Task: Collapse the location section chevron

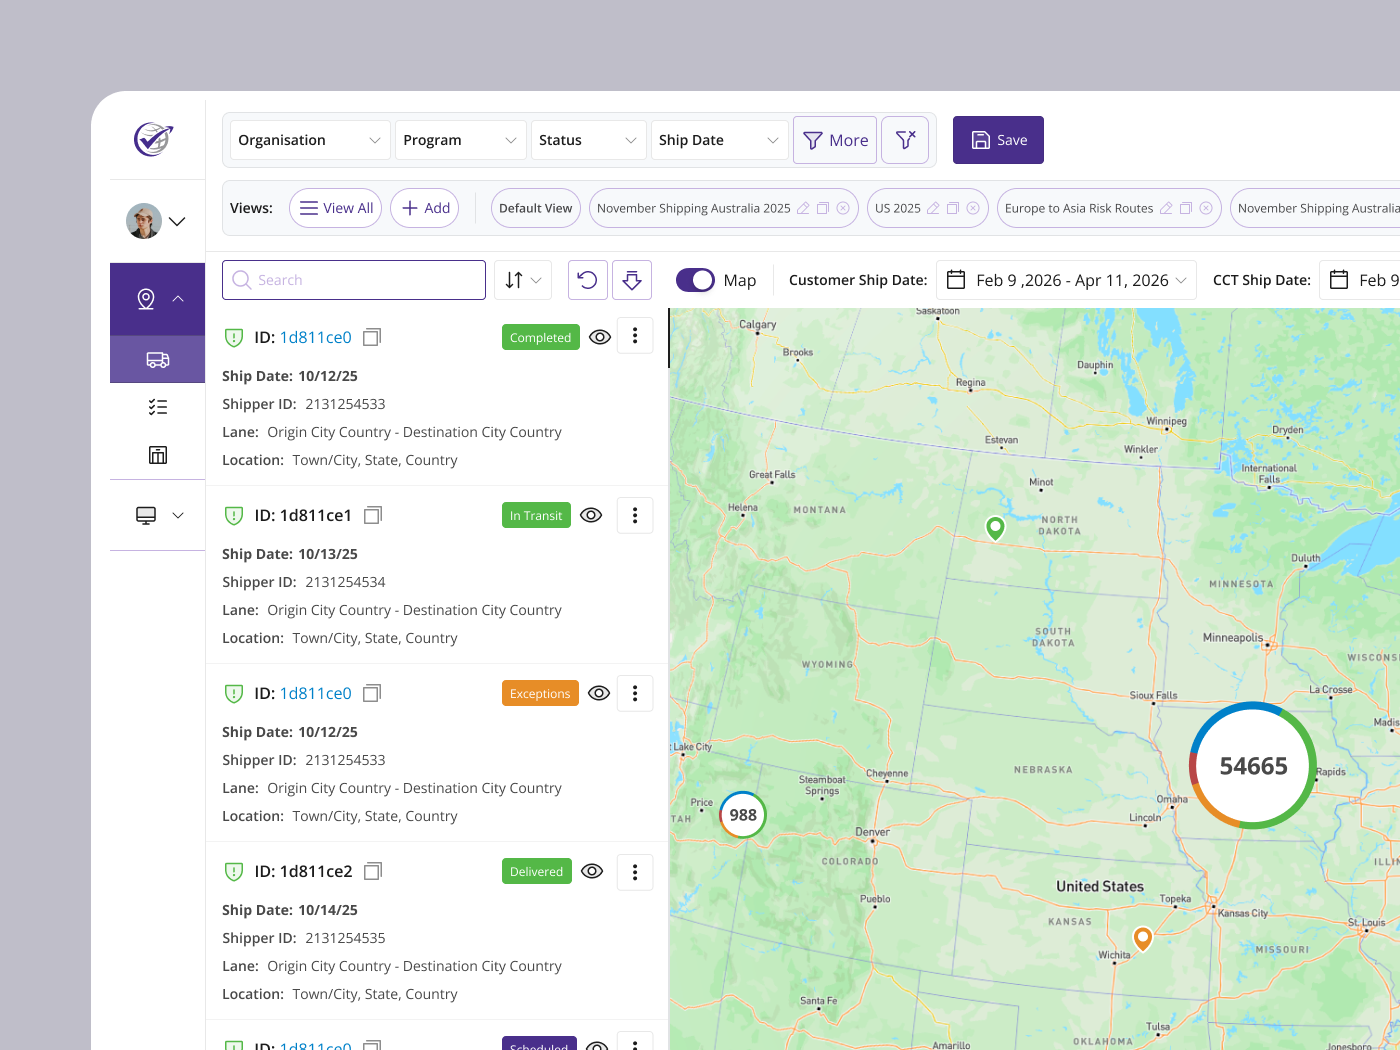Action: pyautogui.click(x=178, y=299)
